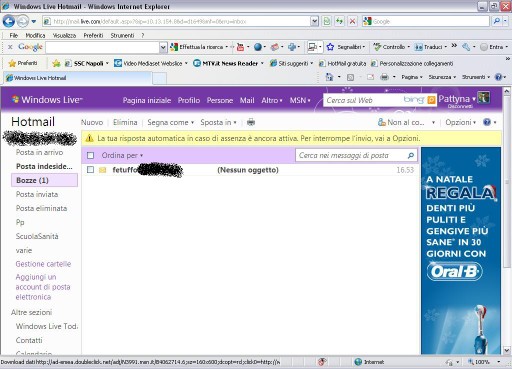The image size is (512, 369).
Task: Click the YouTube icon in Google toolbar
Action: (240, 47)
